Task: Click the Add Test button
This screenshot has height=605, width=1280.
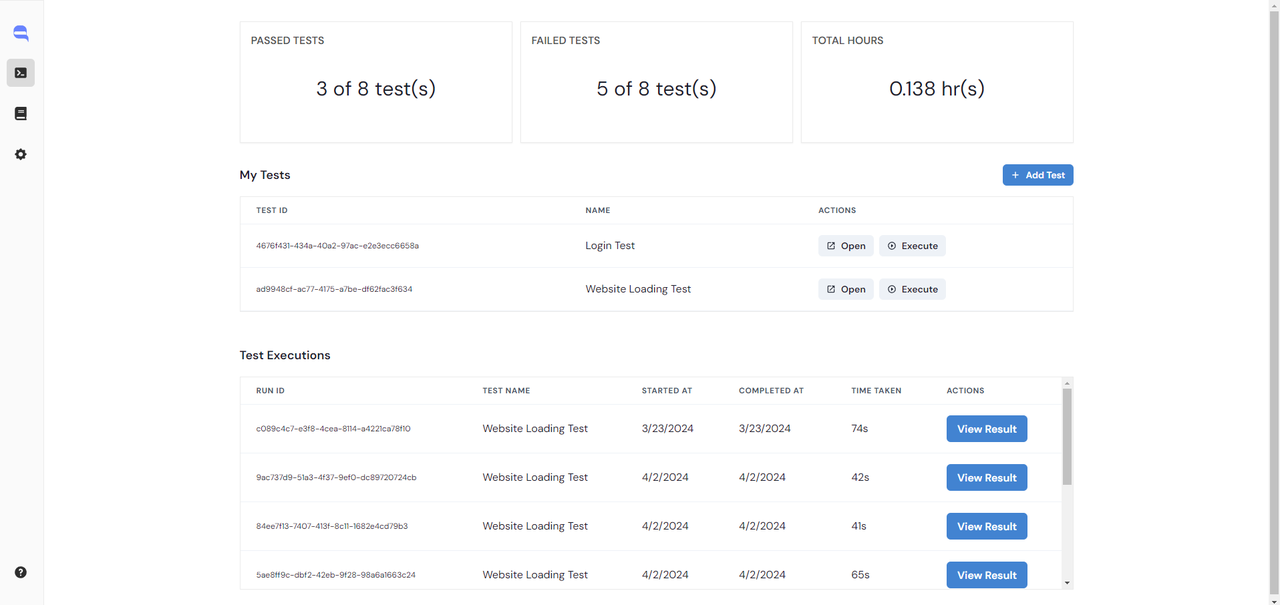Action: (1038, 175)
